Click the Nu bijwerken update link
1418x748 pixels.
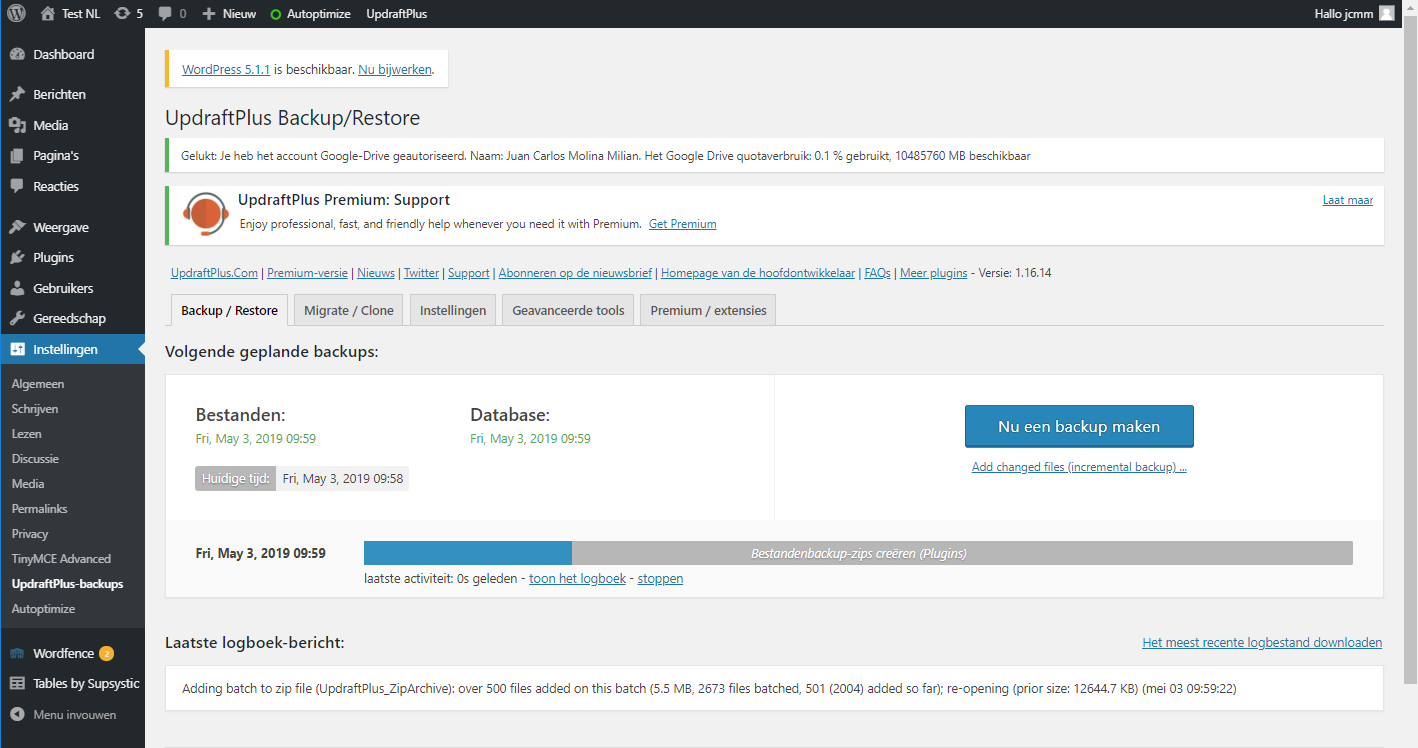(x=395, y=70)
